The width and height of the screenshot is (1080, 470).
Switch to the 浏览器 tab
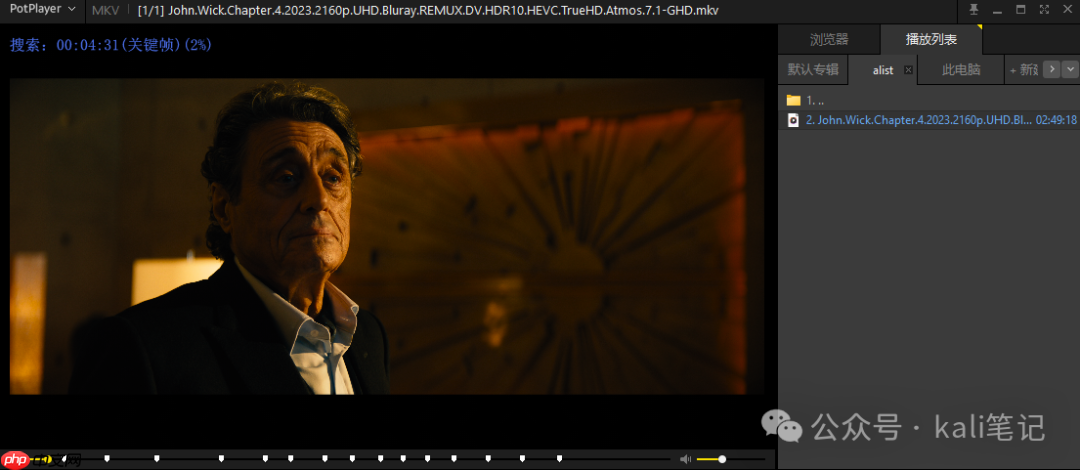[x=829, y=39]
